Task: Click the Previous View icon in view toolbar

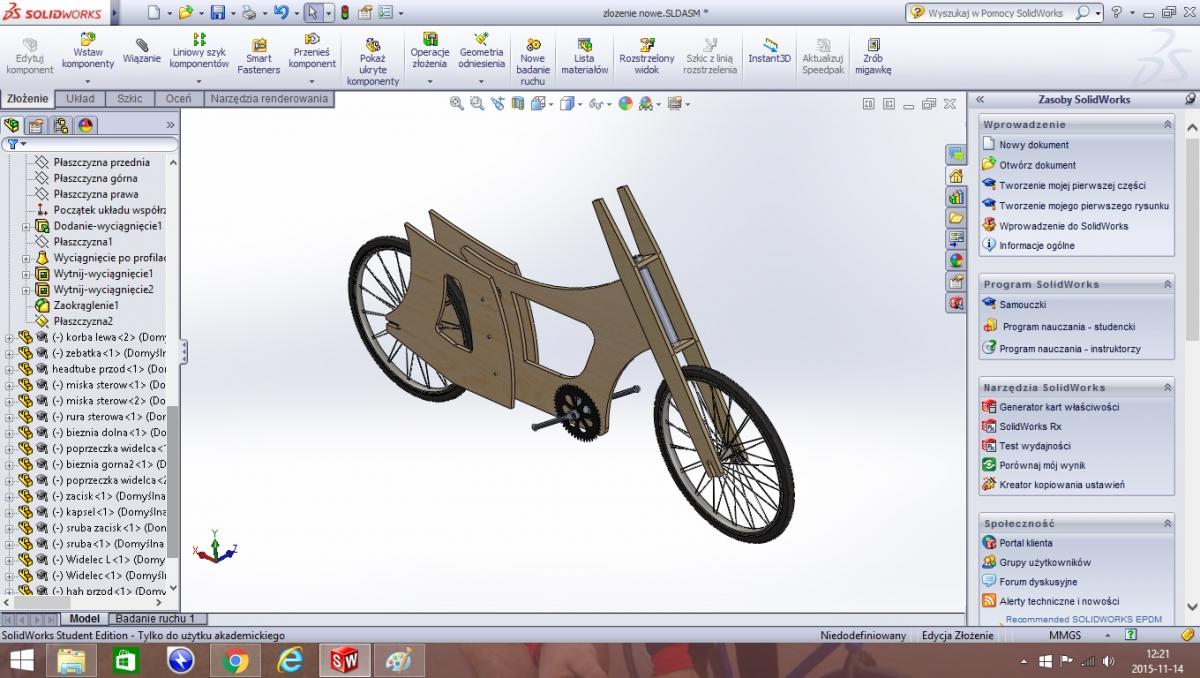Action: click(x=498, y=103)
